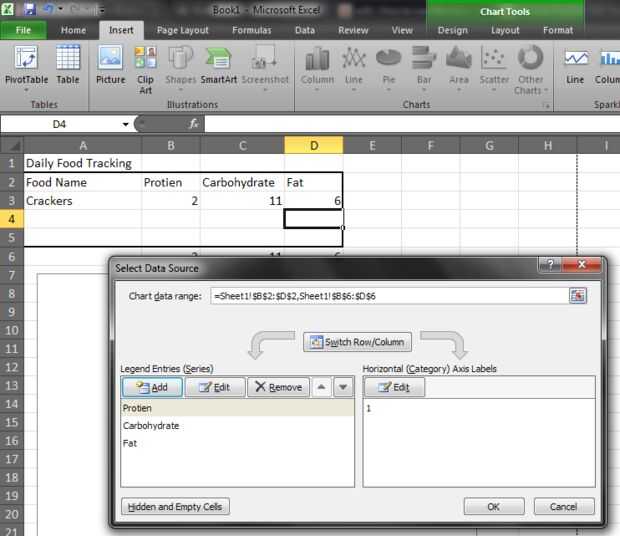Open Select Data Source help button
The height and width of the screenshot is (536, 620).
tap(550, 264)
